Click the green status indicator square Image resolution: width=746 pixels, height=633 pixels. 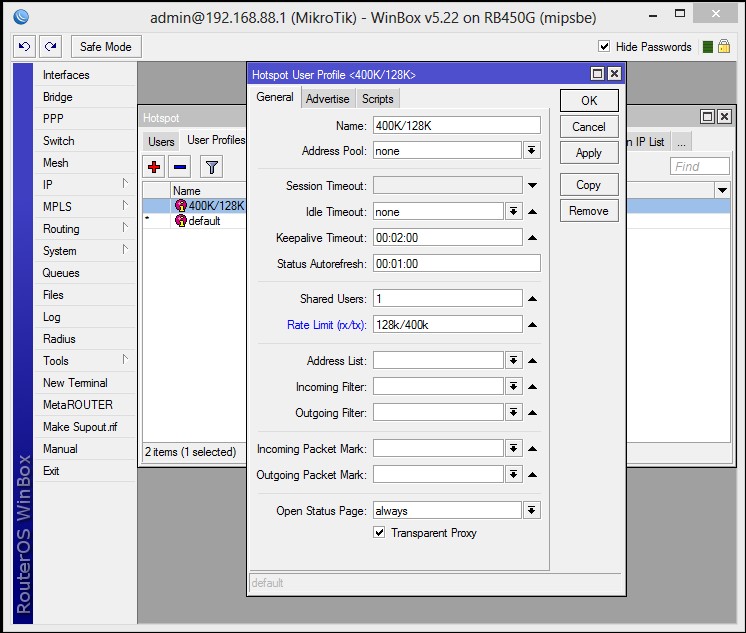tap(707, 47)
